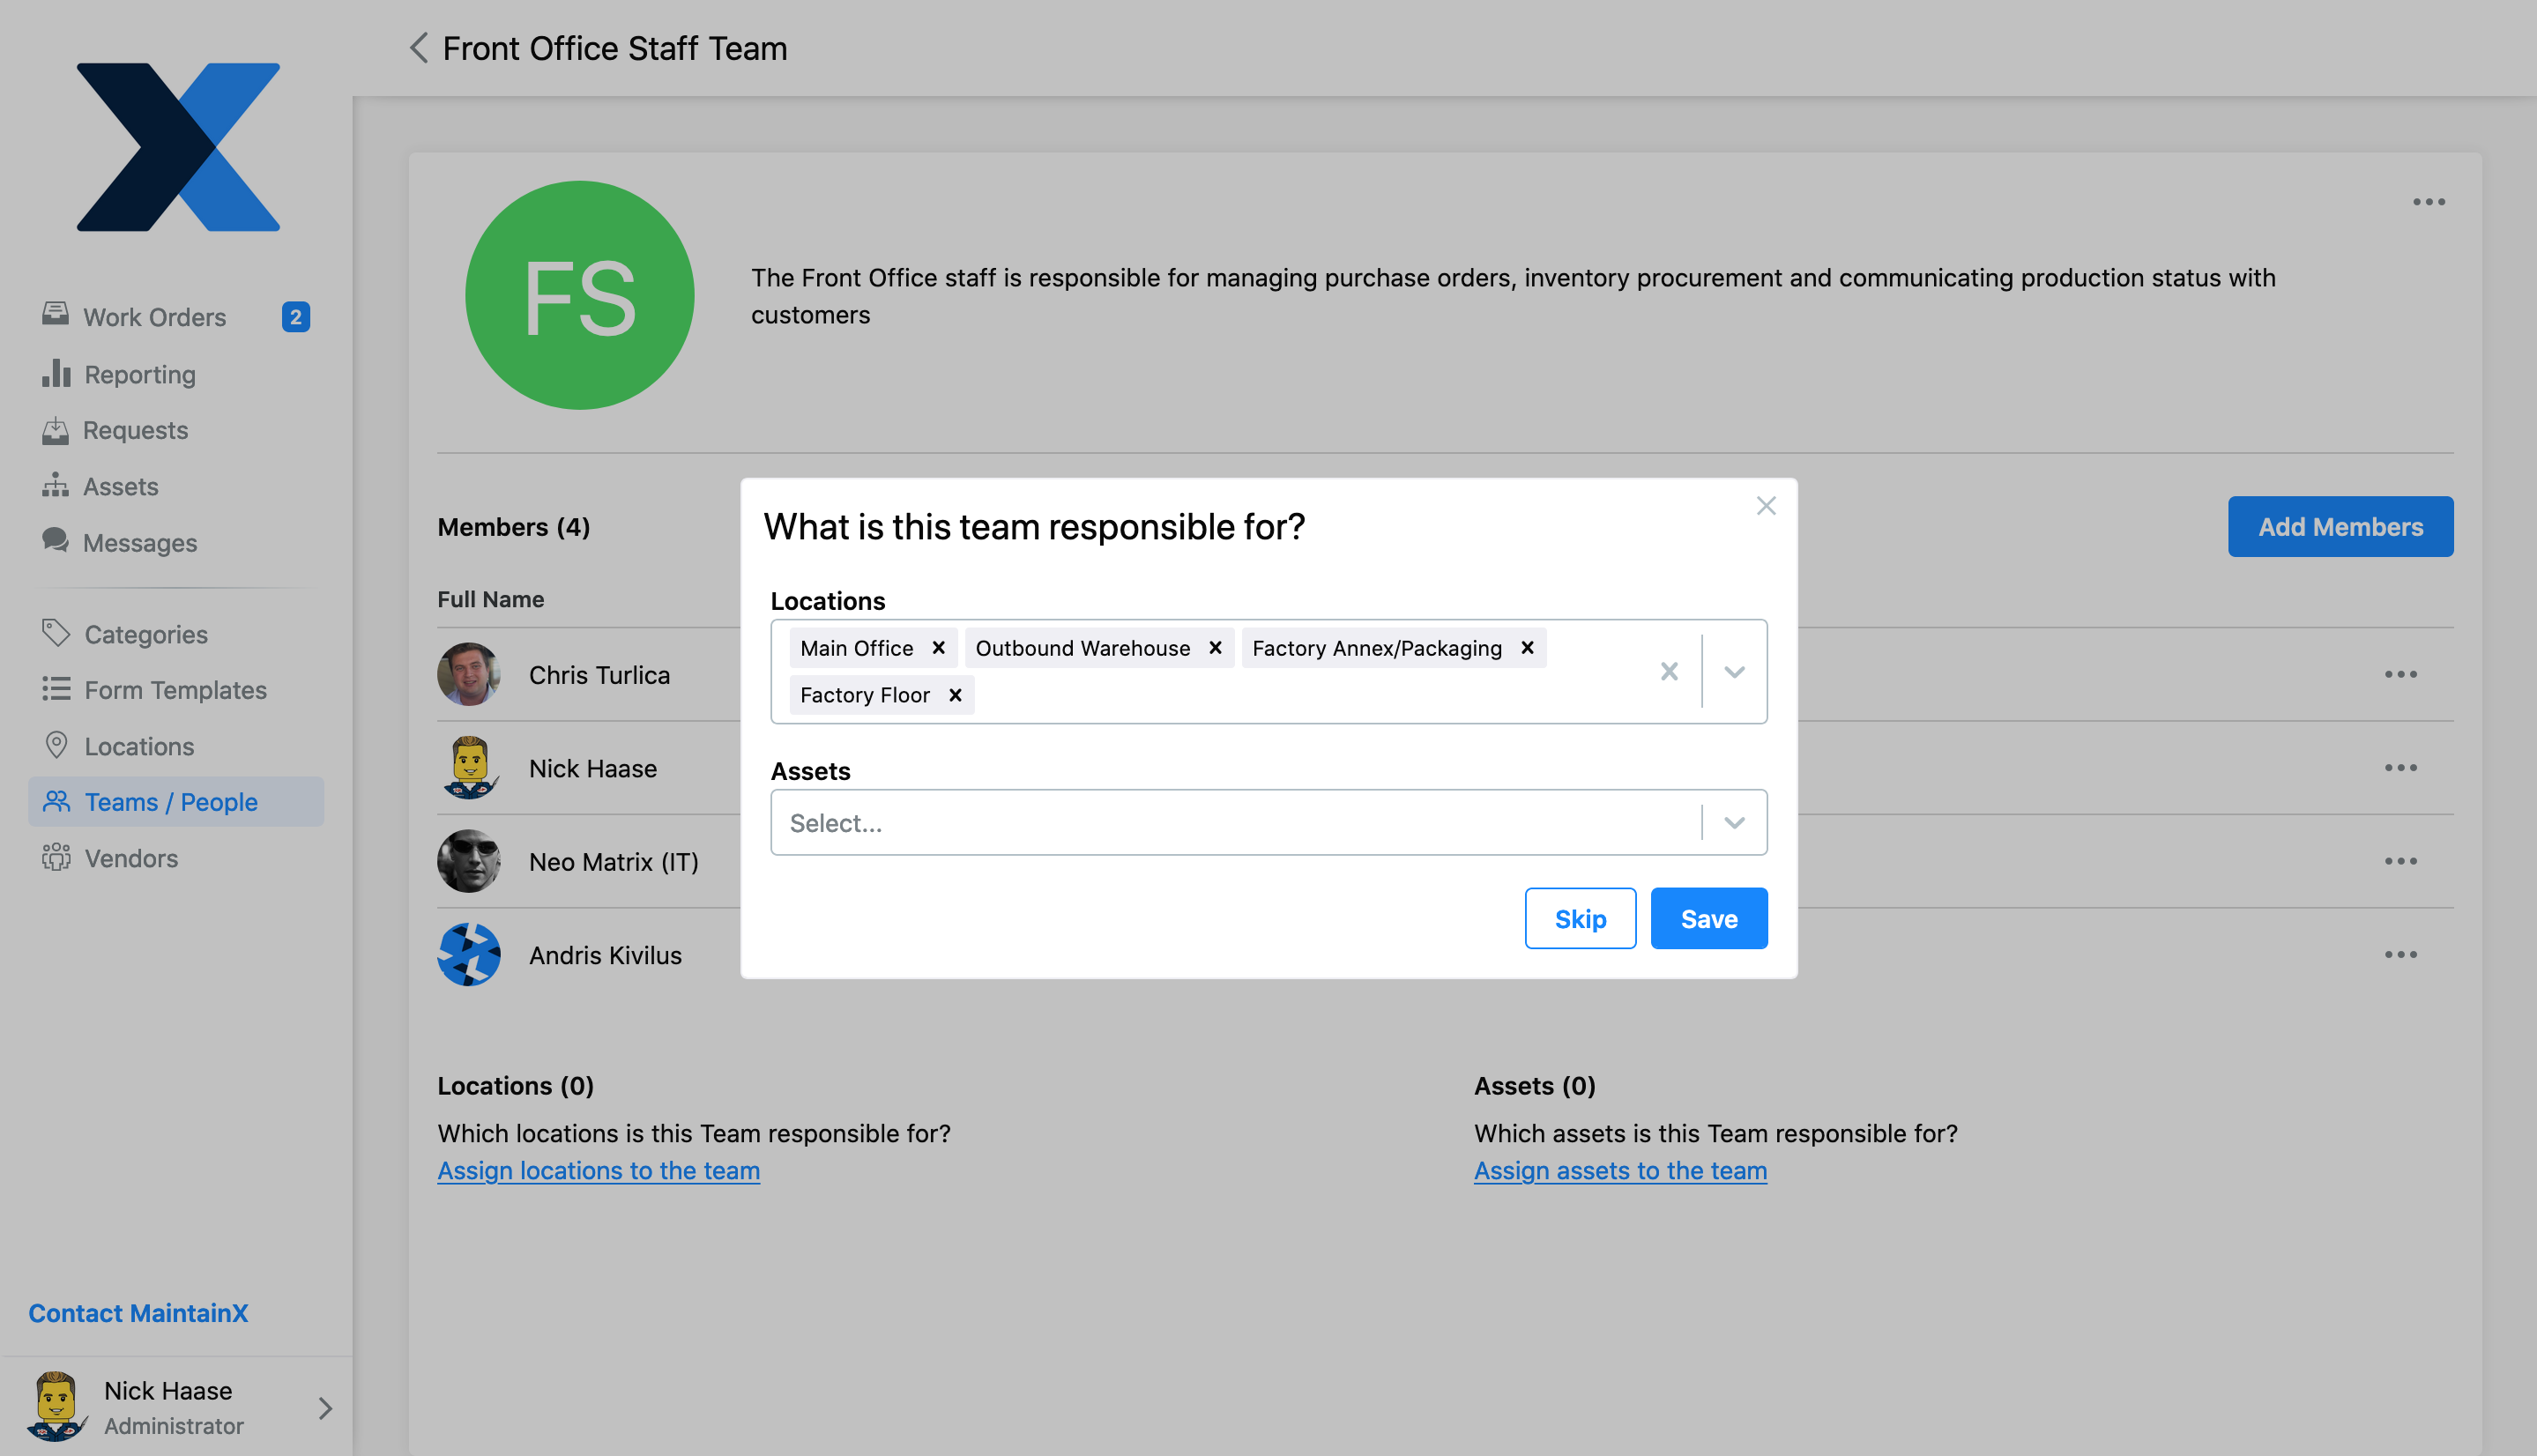Click the Messages speech bubble icon
The image size is (2537, 1456).
pos(56,540)
